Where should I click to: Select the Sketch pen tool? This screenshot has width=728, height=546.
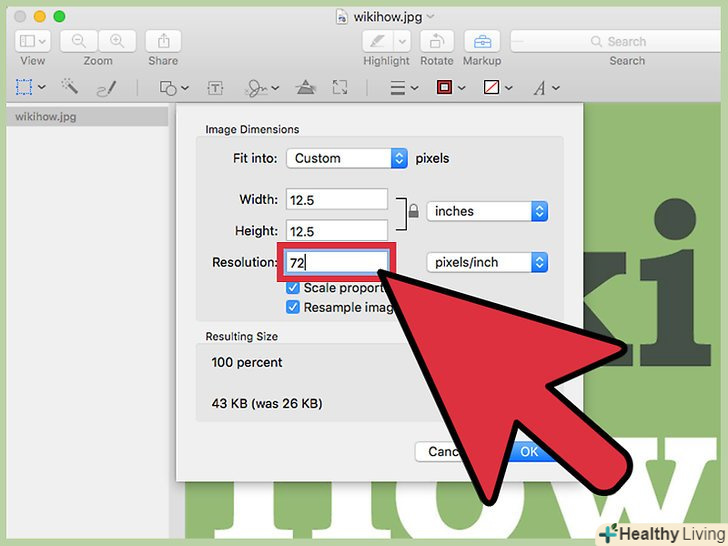coord(106,88)
